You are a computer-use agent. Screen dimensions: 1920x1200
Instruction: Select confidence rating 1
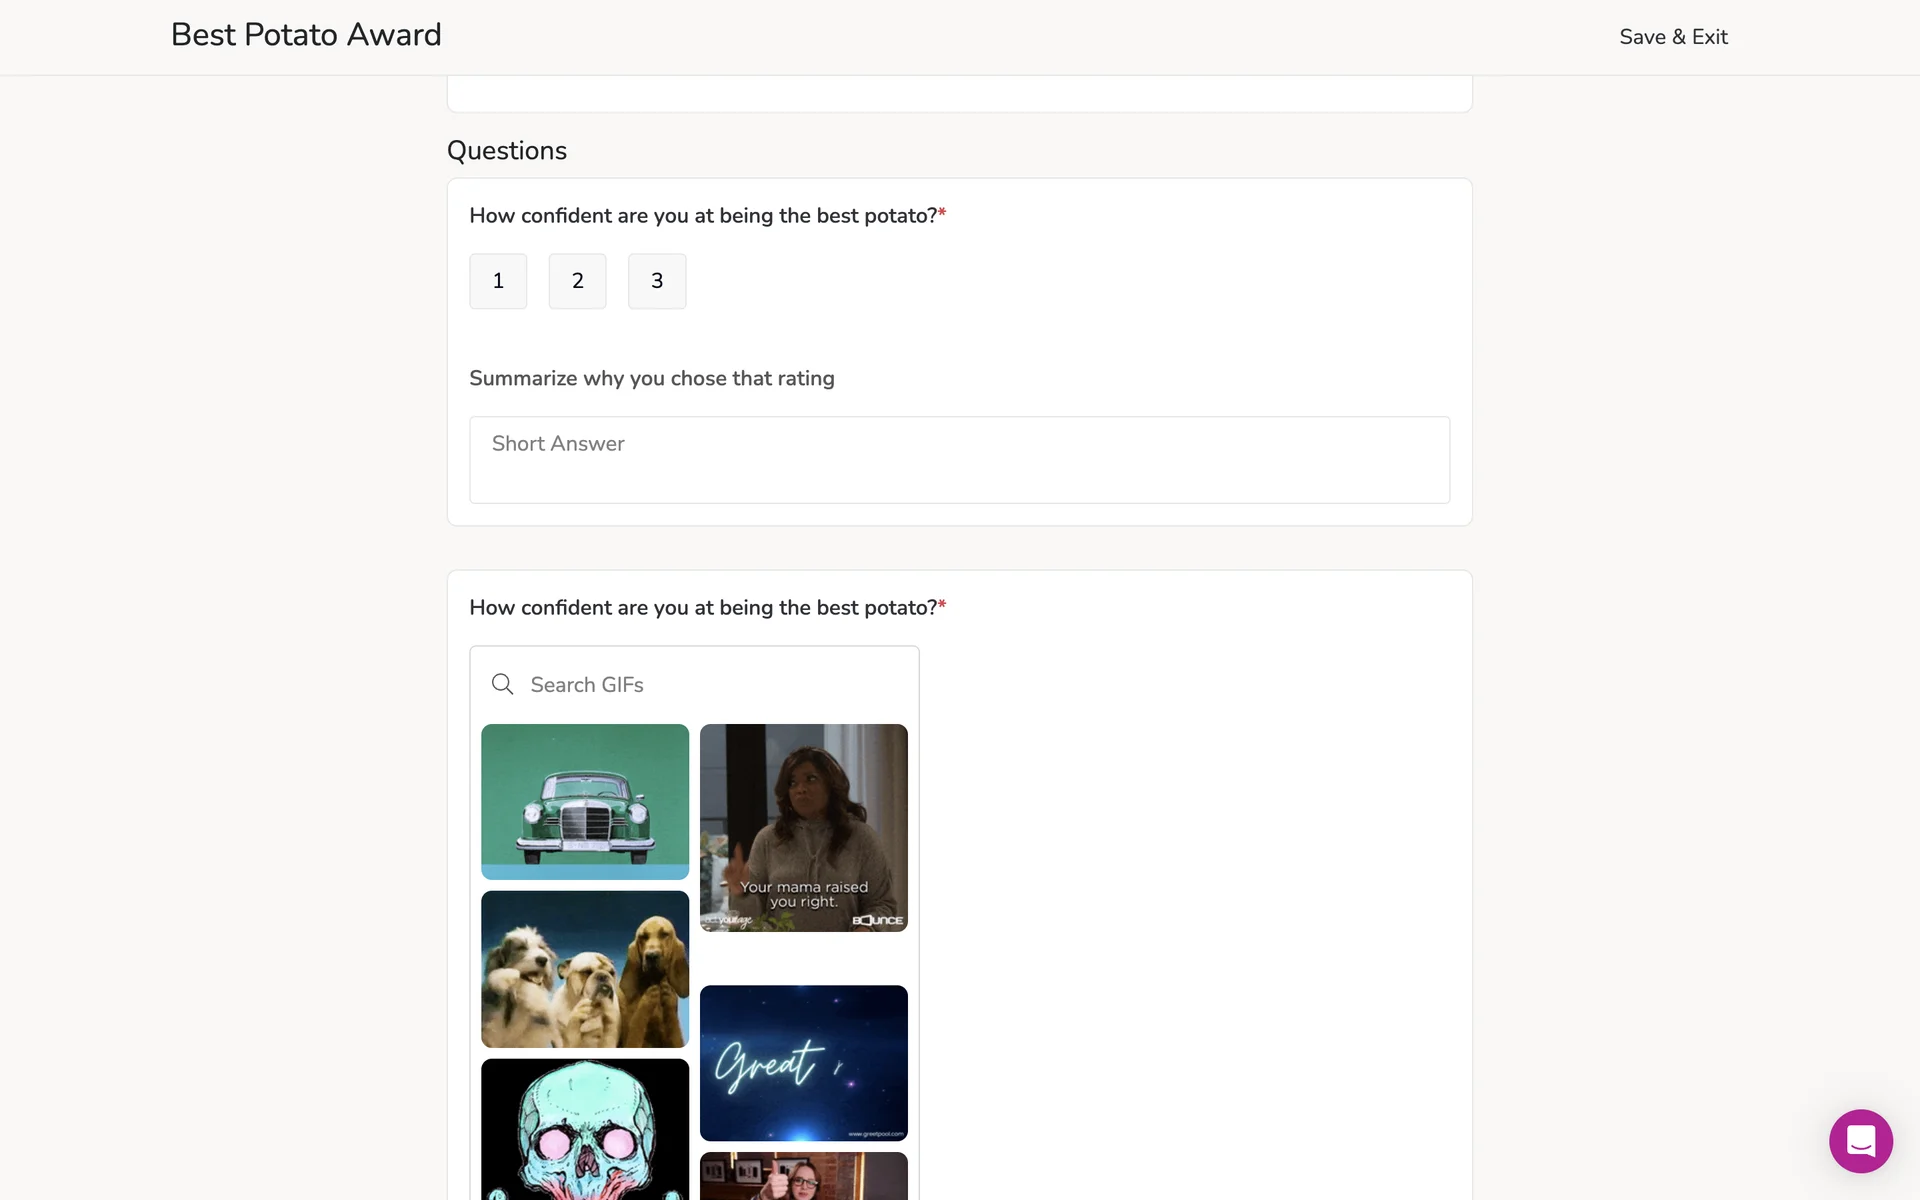point(498,281)
